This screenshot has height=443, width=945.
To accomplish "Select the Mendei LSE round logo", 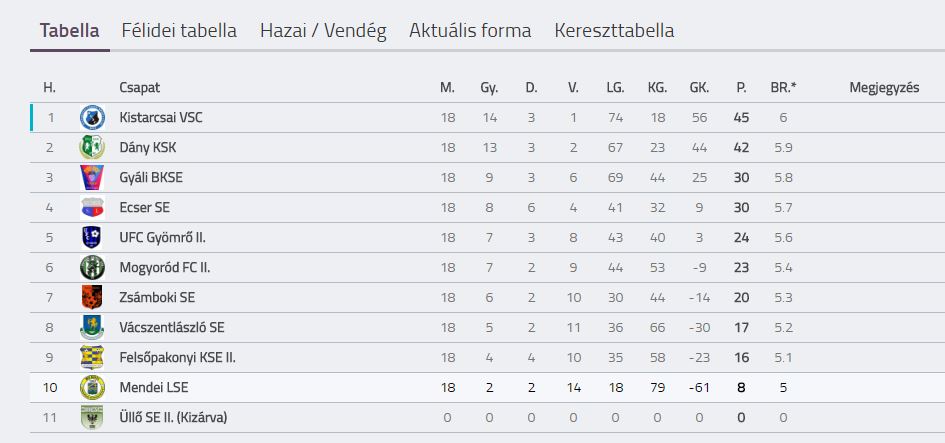I will (x=92, y=388).
